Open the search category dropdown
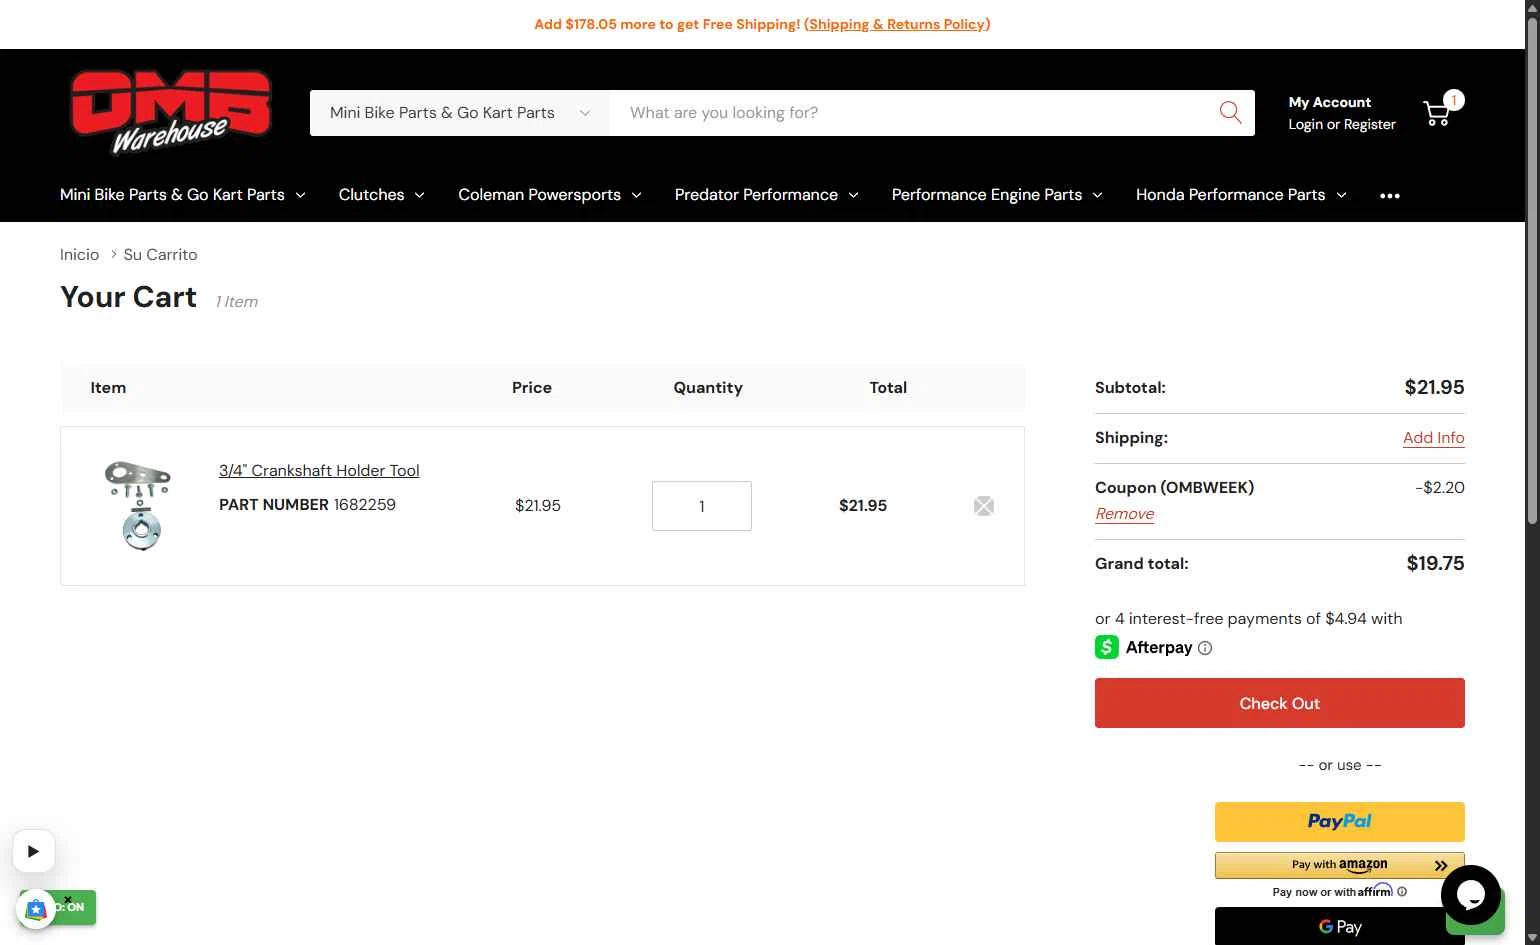Screen dimensions: 1540x945 pyautogui.click(x=460, y=113)
